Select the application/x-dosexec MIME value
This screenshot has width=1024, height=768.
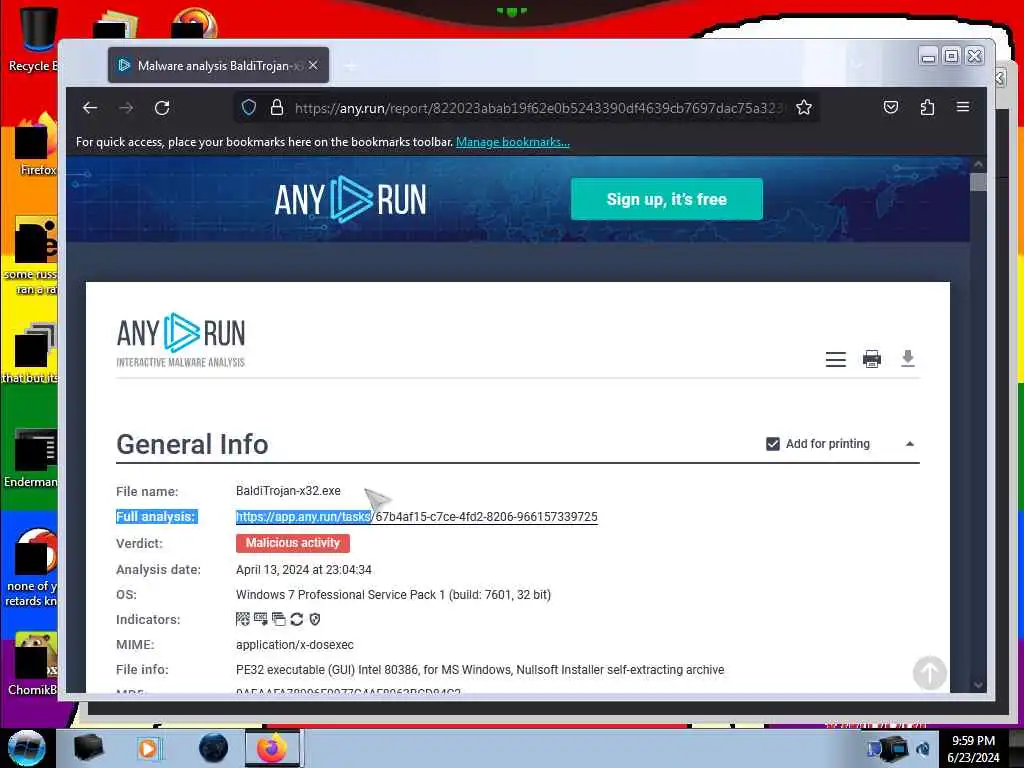[295, 645]
